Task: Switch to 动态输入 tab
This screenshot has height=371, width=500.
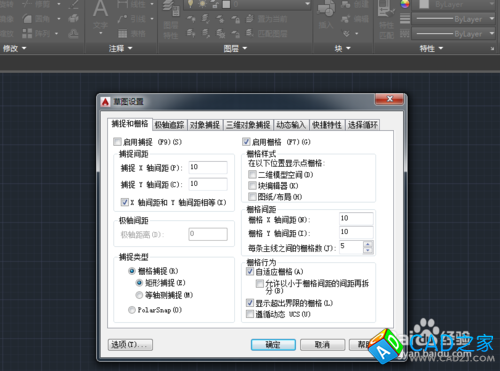Action: point(291,125)
